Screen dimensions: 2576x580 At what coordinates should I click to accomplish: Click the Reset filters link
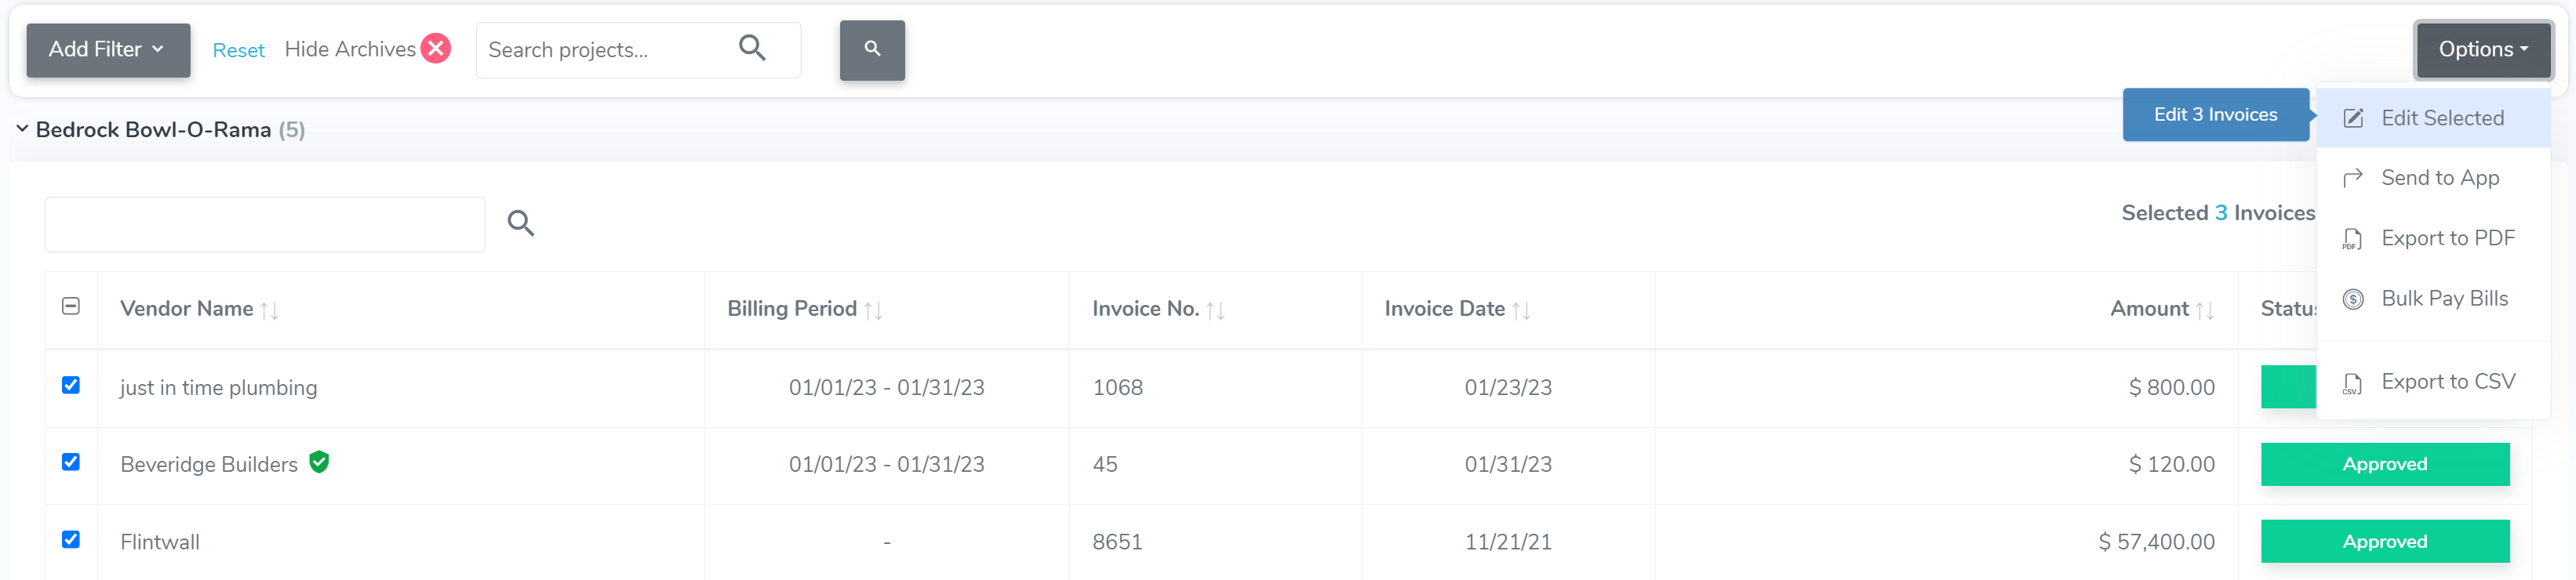point(238,50)
